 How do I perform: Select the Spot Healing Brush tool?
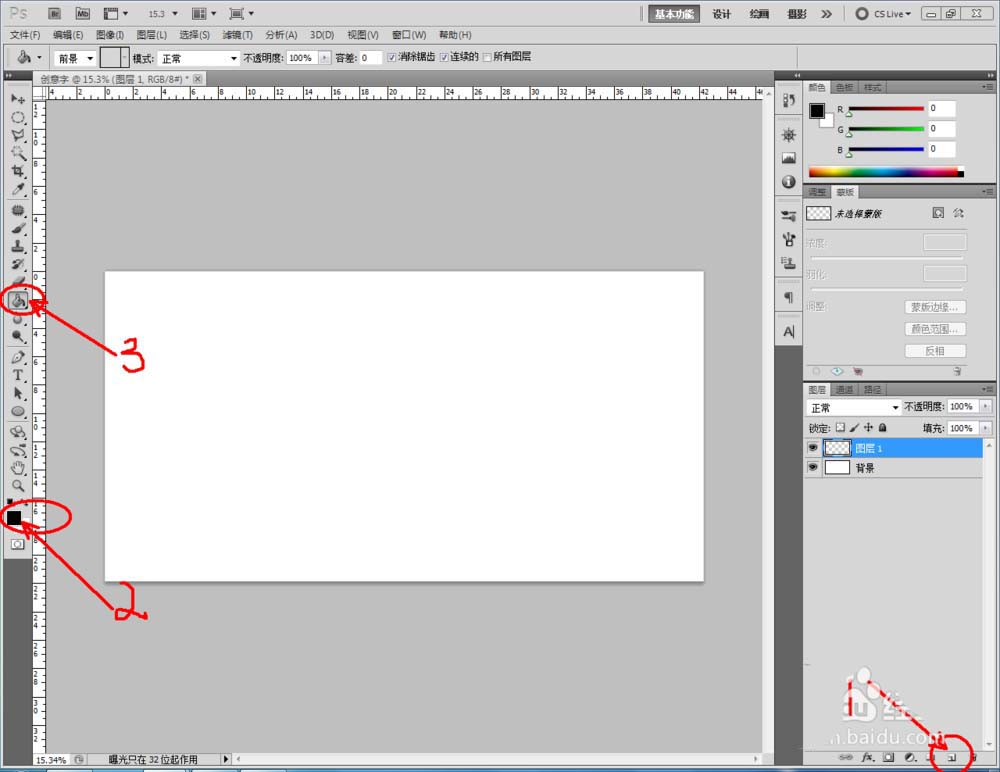coord(18,210)
